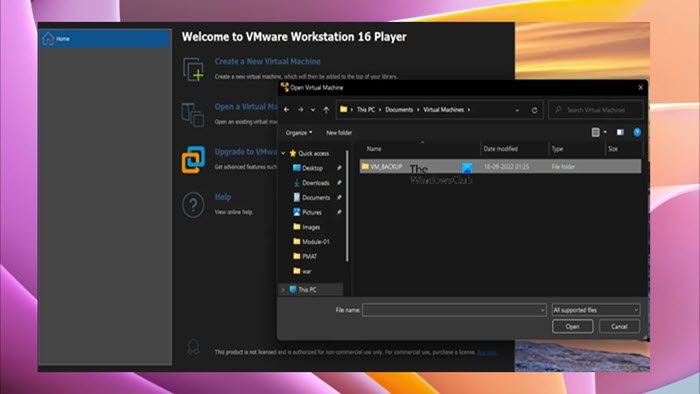Click the Quick access star icon

293,153
